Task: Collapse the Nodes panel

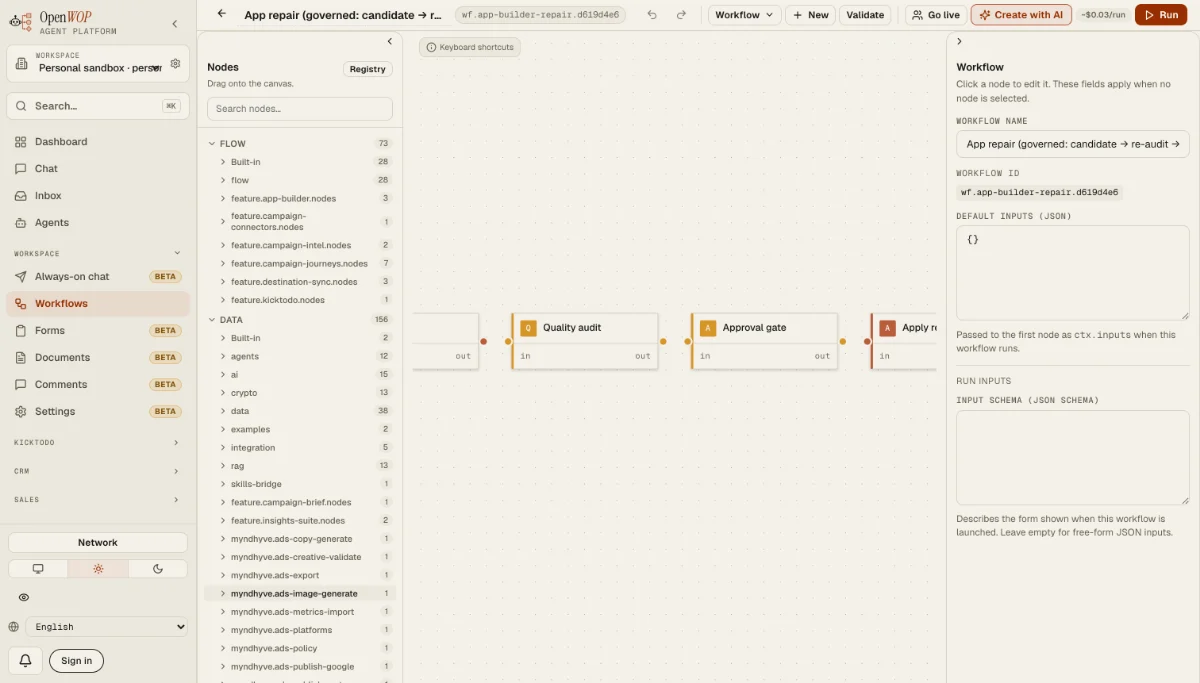Action: point(390,41)
